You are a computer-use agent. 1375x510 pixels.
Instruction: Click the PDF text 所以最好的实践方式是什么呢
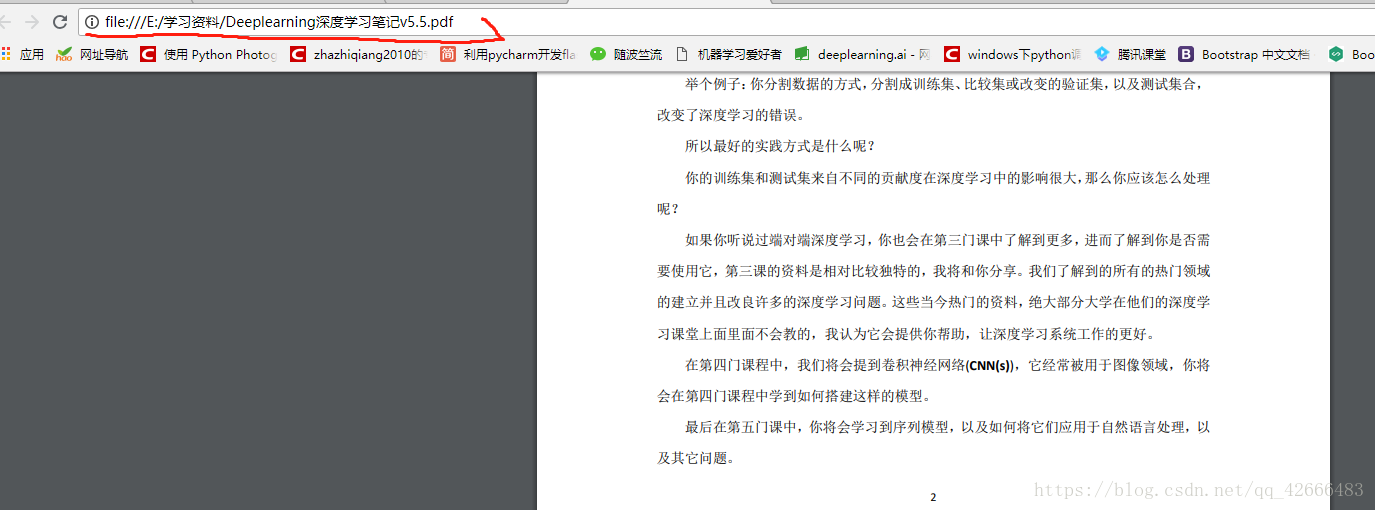(779, 146)
